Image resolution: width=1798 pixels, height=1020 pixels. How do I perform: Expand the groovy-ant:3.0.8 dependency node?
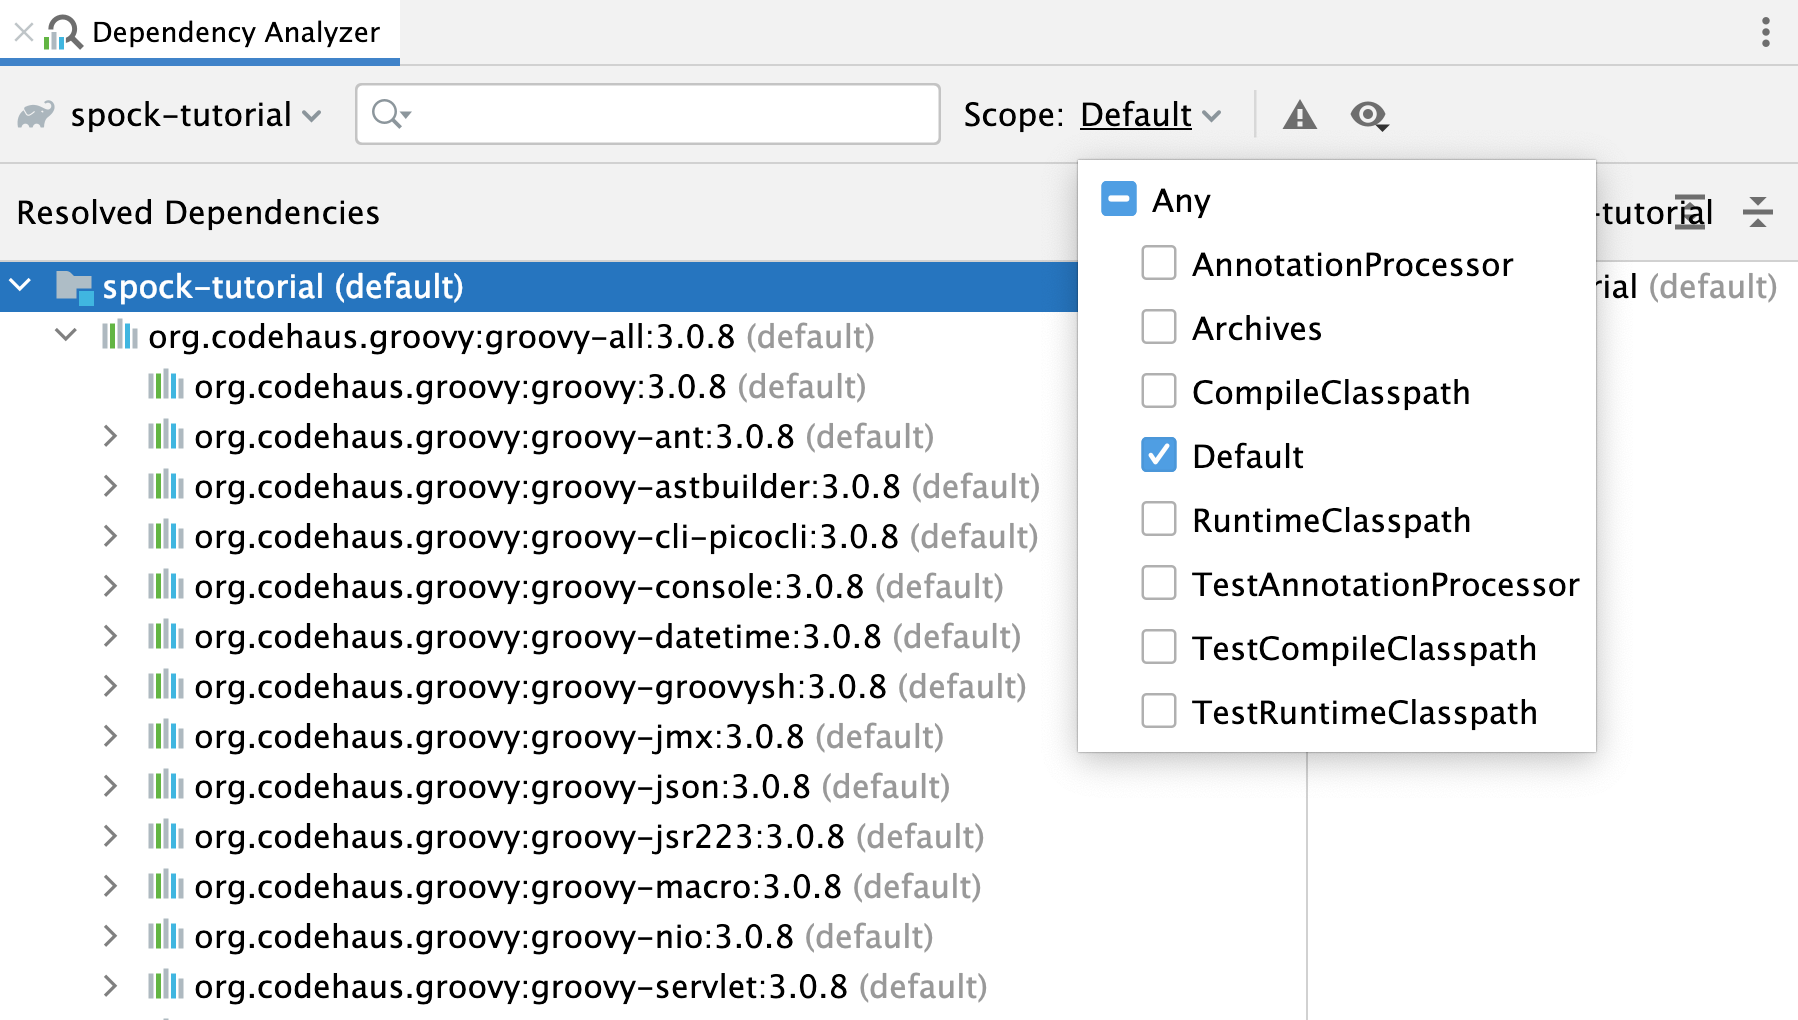point(110,436)
